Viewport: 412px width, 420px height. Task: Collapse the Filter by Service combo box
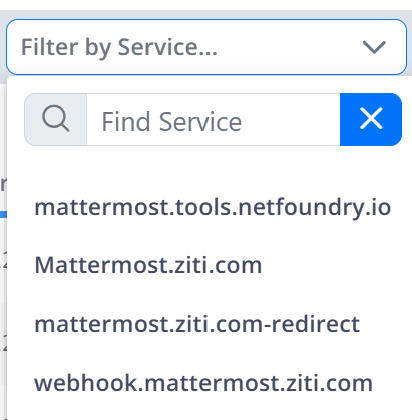point(206,47)
